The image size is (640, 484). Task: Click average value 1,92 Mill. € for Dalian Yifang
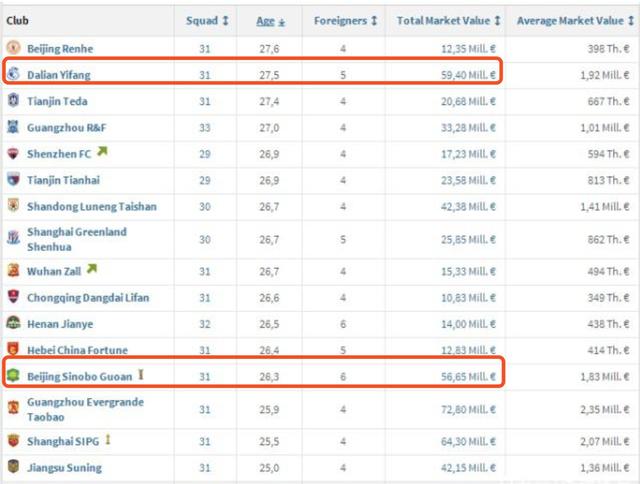(605, 75)
